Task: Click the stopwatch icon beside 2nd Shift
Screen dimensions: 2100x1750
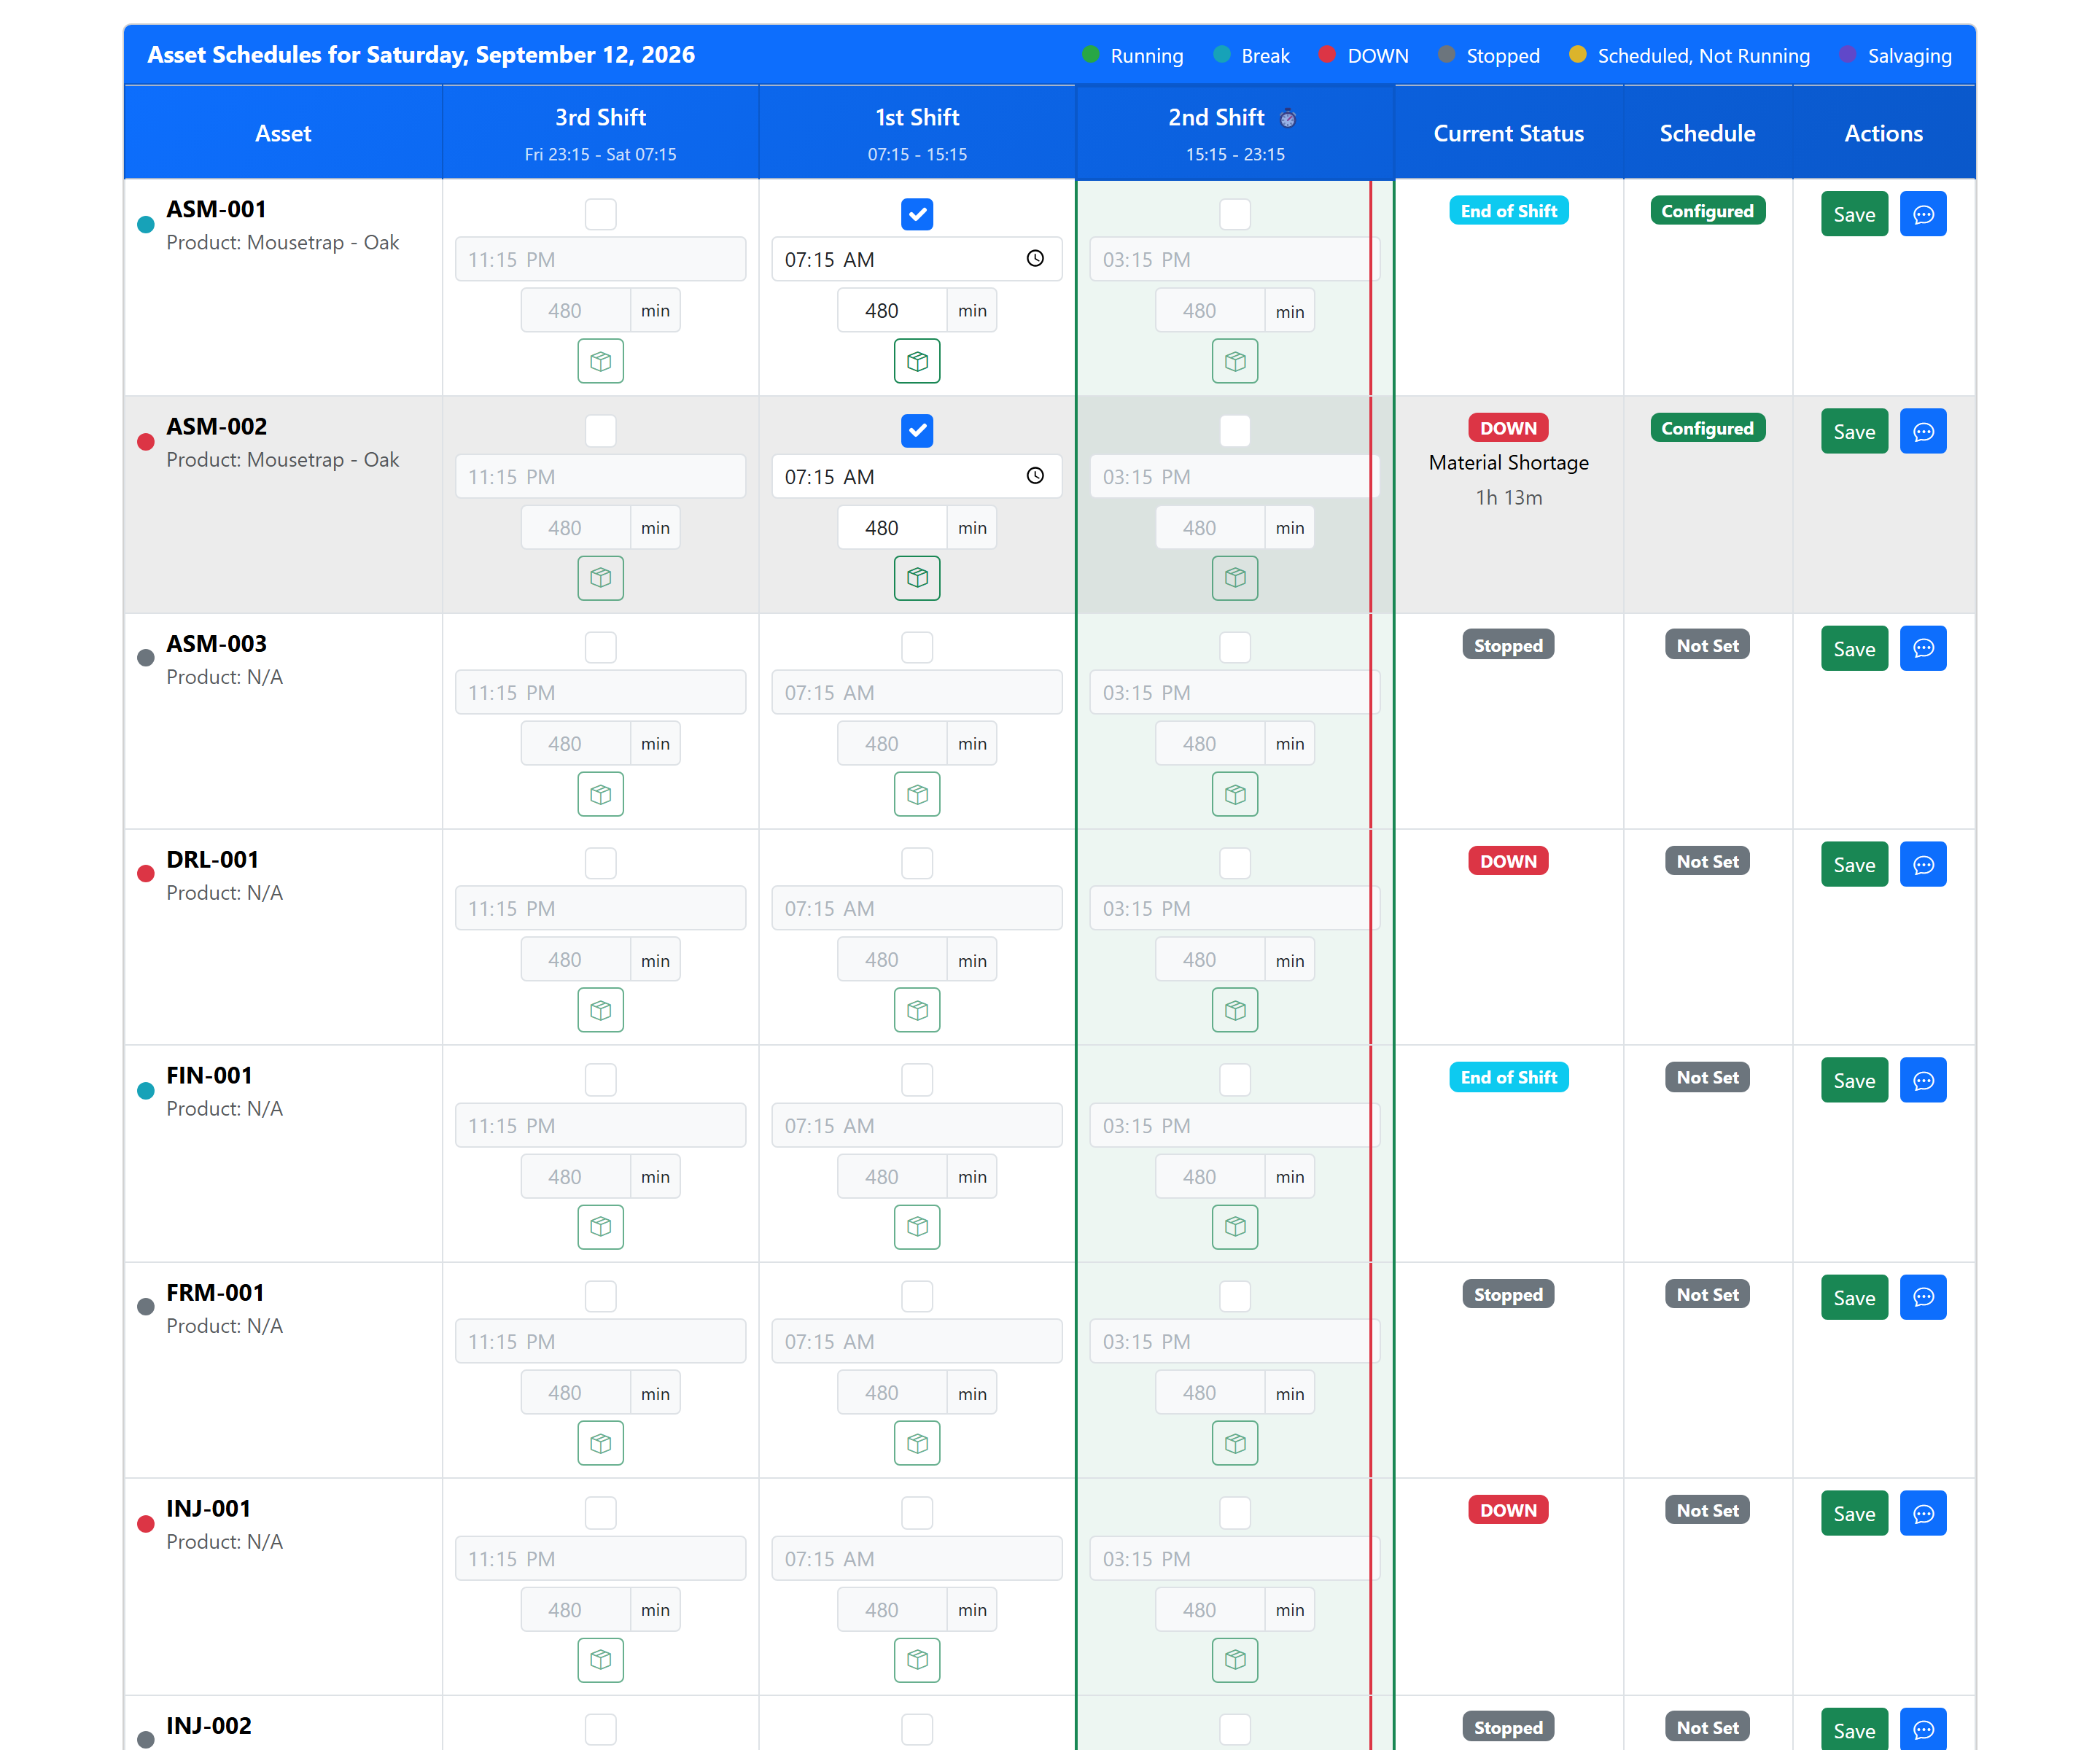Action: pos(1288,118)
